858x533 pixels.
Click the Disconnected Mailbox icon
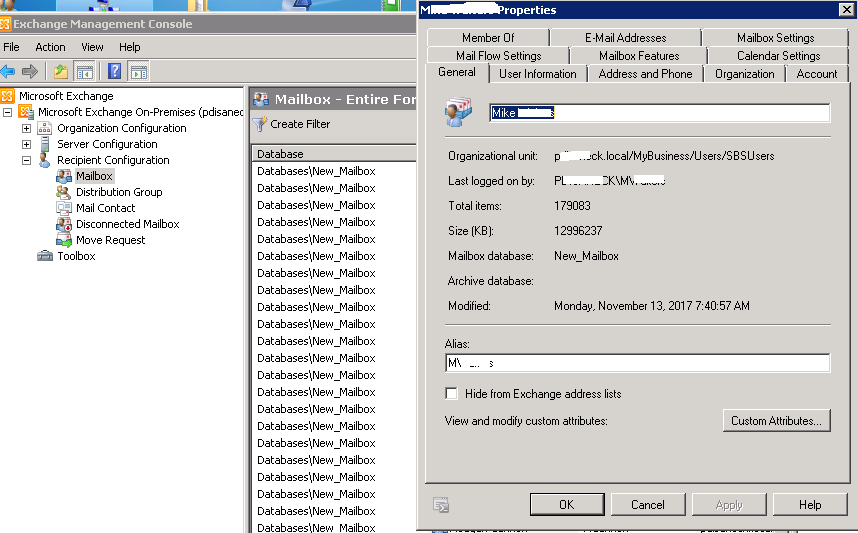tap(64, 224)
